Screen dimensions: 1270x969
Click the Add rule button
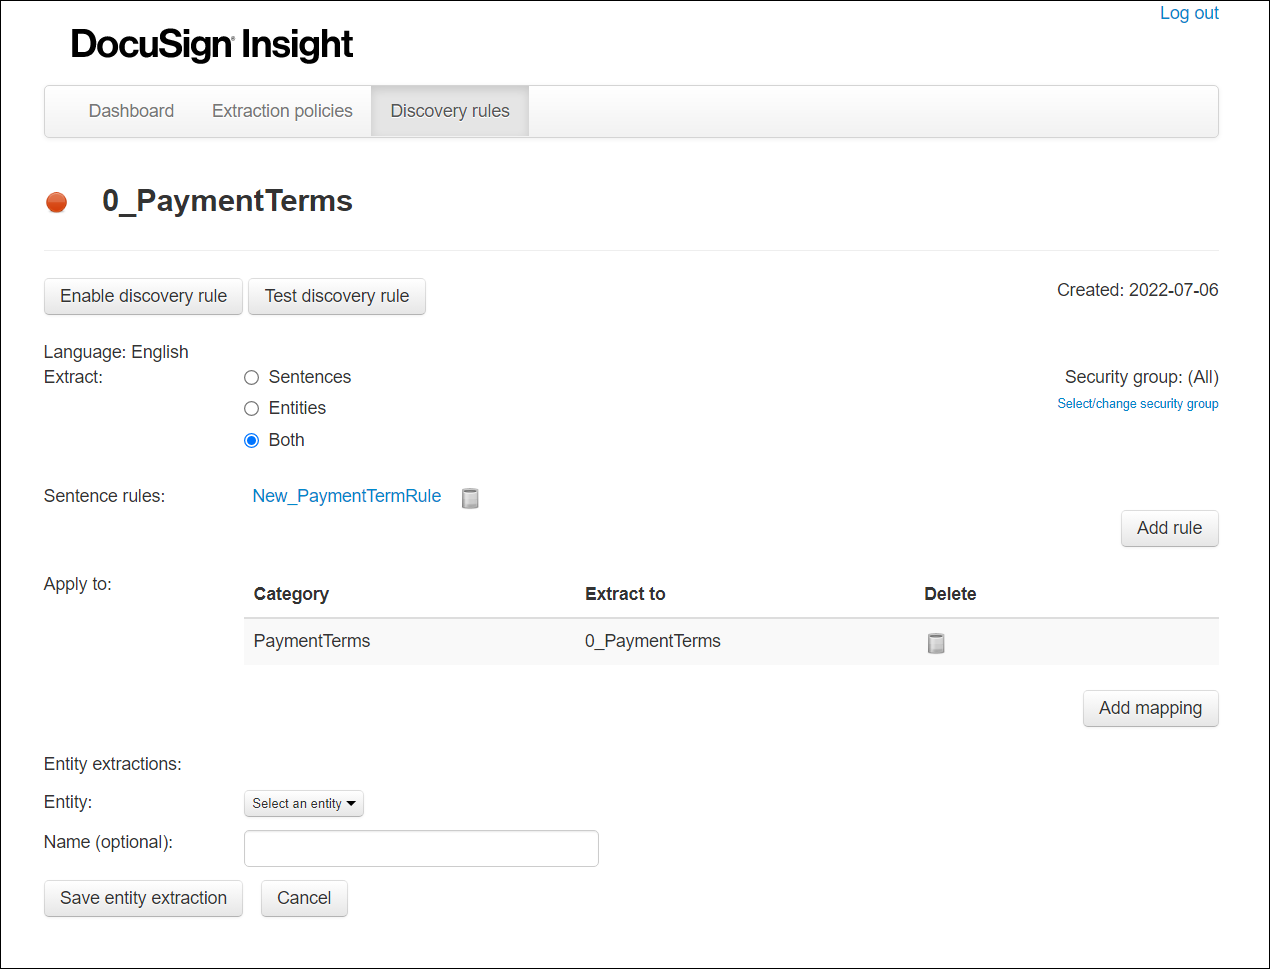point(1169,529)
